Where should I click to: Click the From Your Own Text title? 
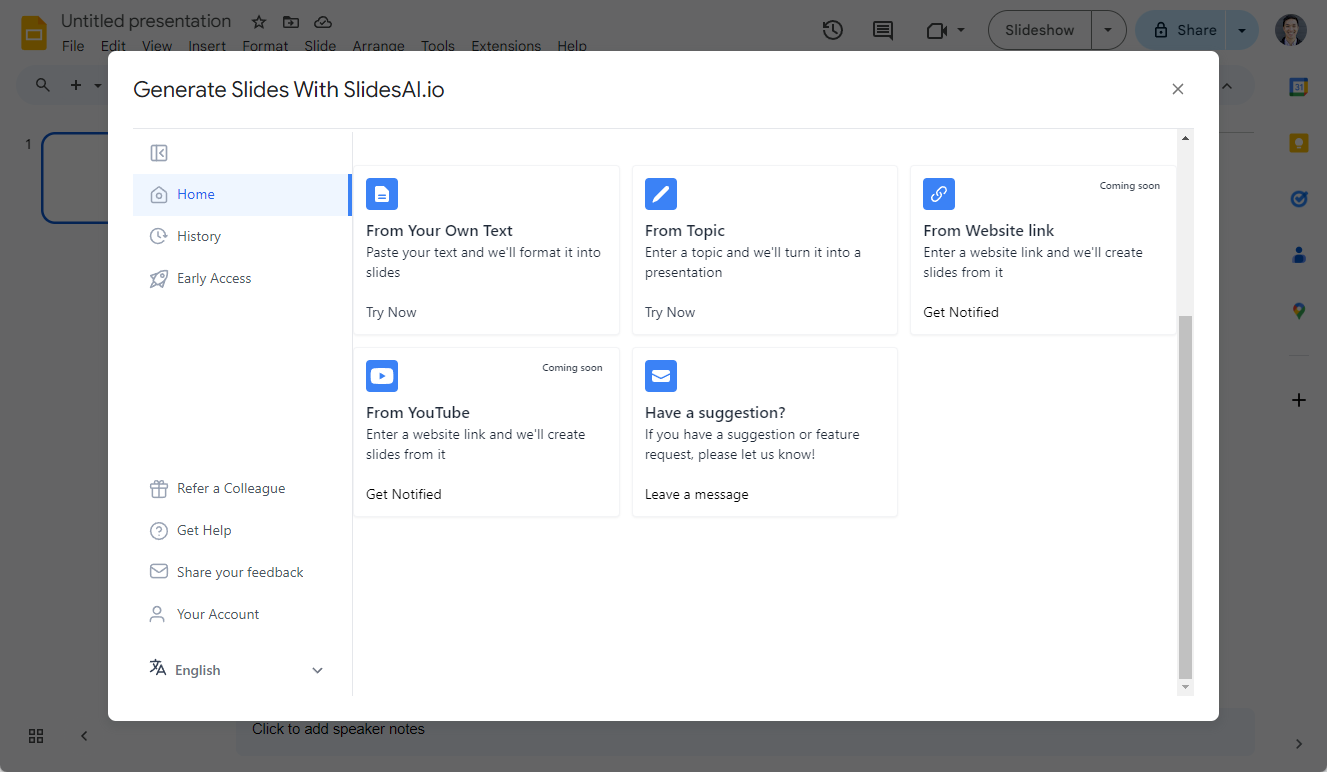[439, 231]
